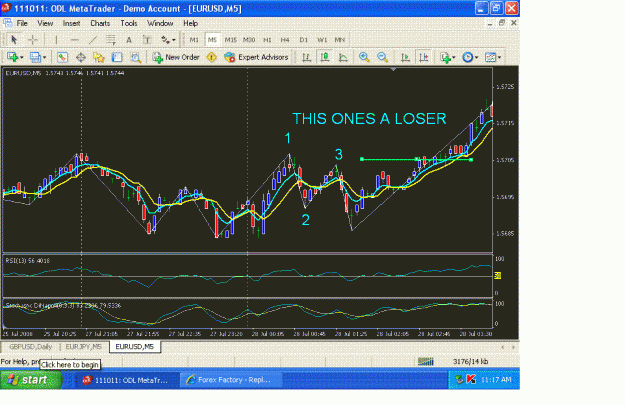Open the Window menu

tap(160, 24)
